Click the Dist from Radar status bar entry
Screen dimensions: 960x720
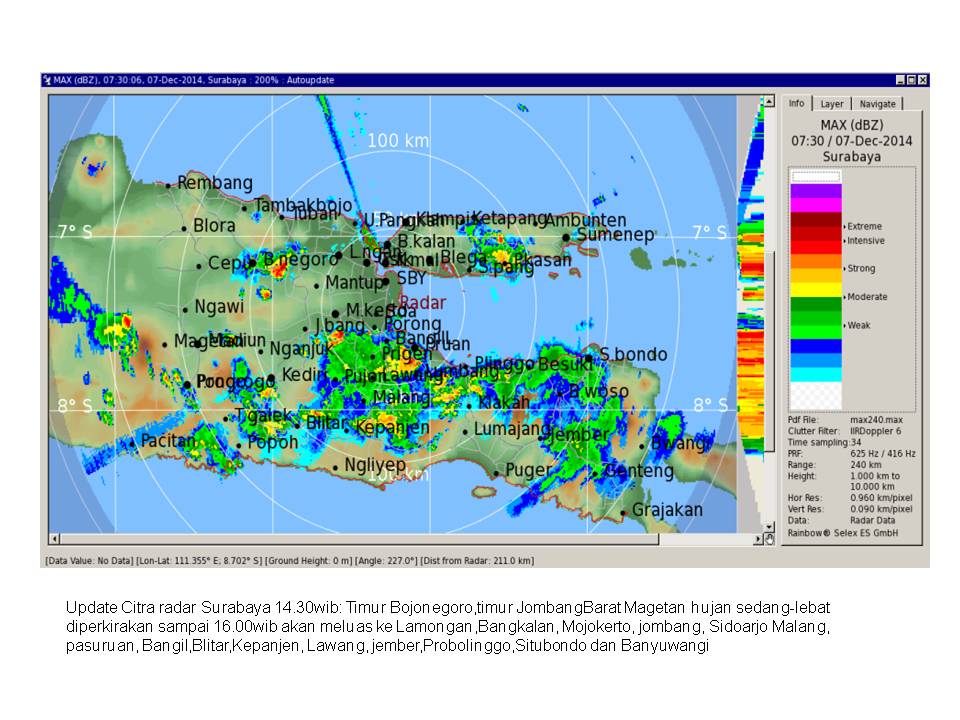[x=477, y=561]
